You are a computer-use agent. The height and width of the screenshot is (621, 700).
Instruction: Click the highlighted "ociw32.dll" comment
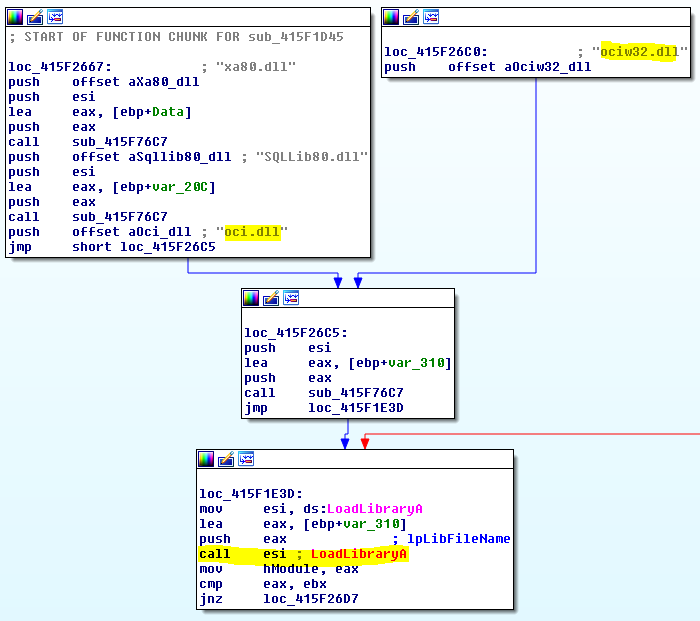click(x=639, y=52)
